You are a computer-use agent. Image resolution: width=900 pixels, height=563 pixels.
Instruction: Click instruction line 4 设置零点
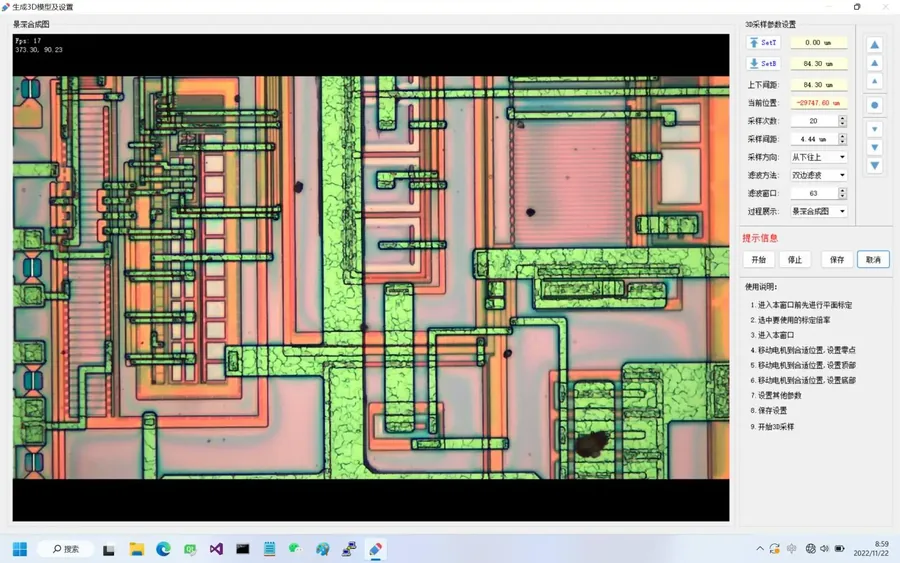[x=803, y=350]
